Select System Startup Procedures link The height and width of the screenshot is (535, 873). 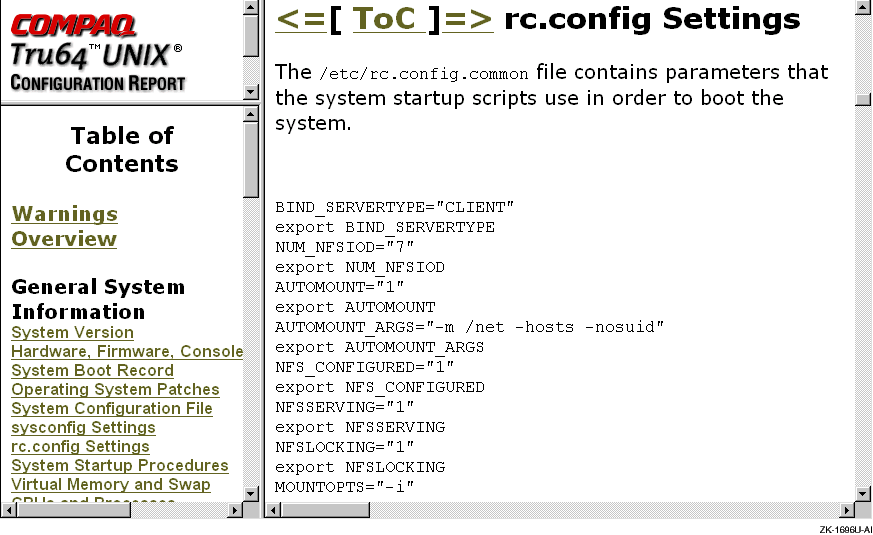[x=119, y=466]
